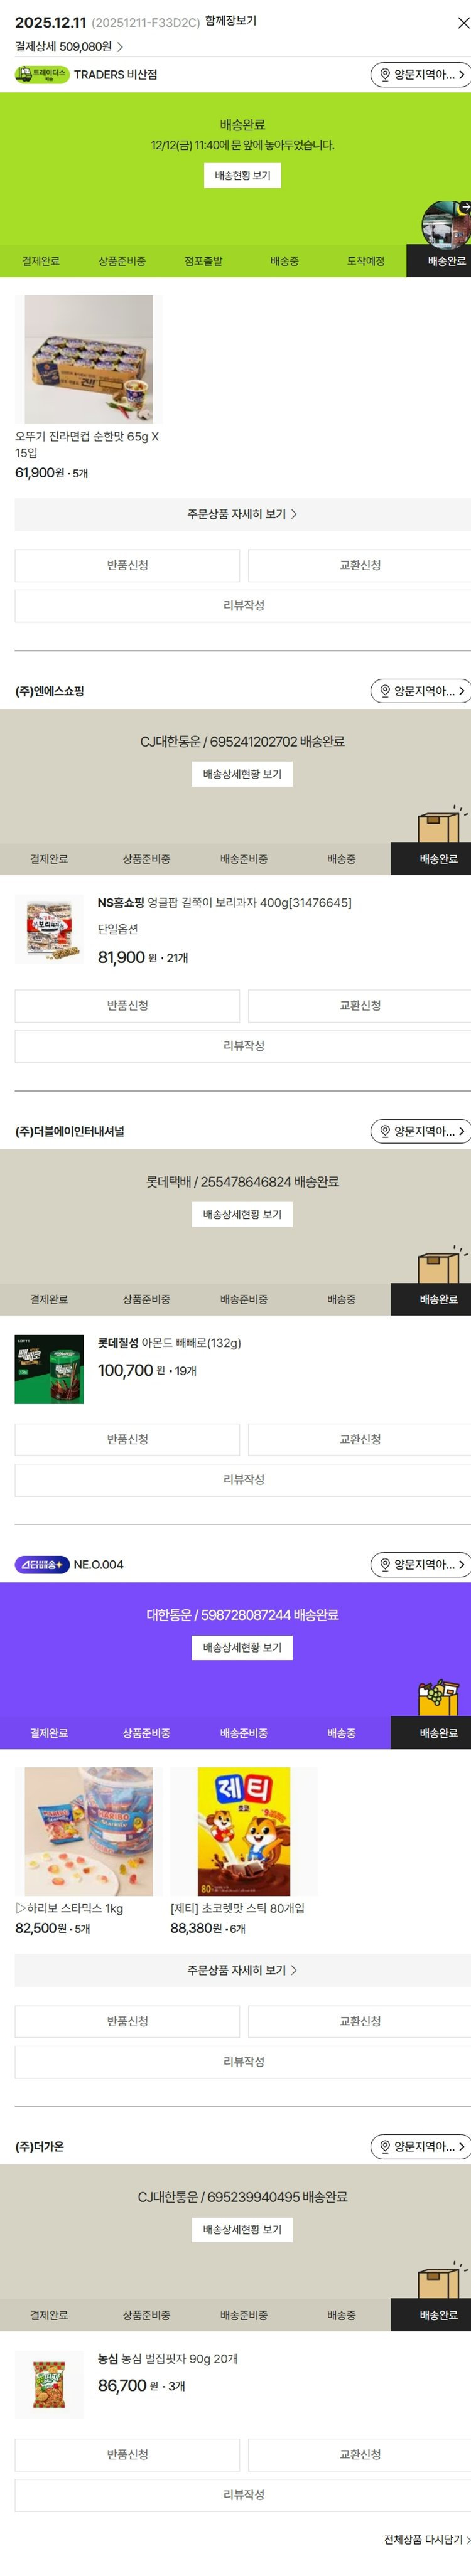Select the 배송완료 step in green banner
471x2576 pixels.
tap(446, 261)
